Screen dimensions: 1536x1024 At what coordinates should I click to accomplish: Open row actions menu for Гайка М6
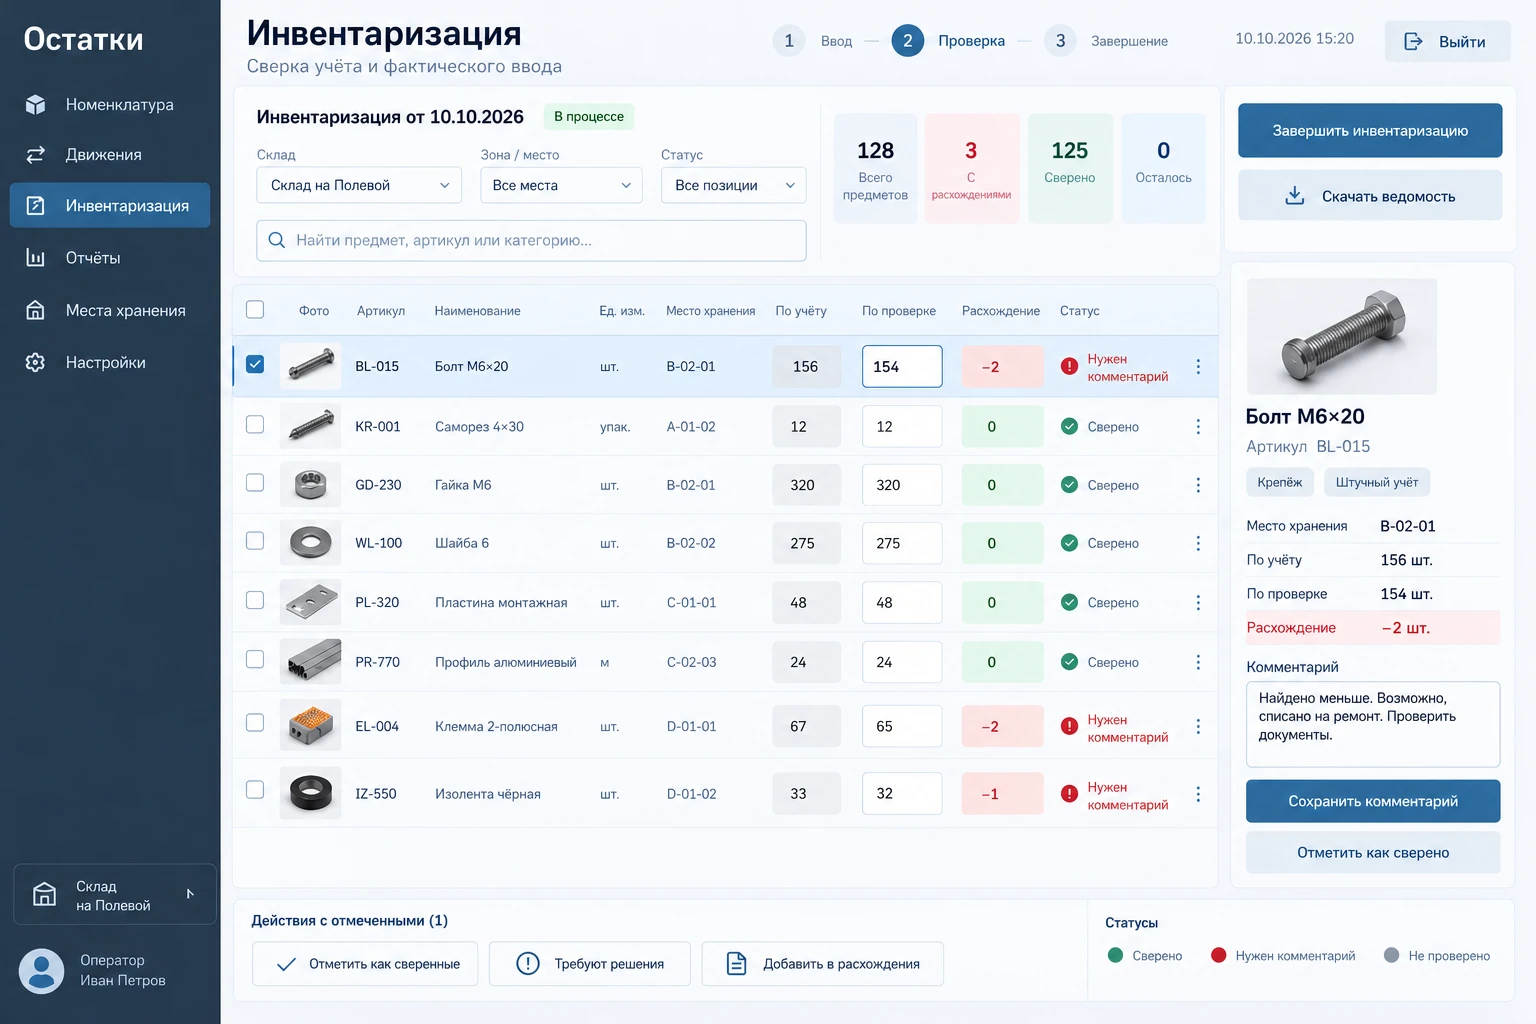pos(1198,485)
